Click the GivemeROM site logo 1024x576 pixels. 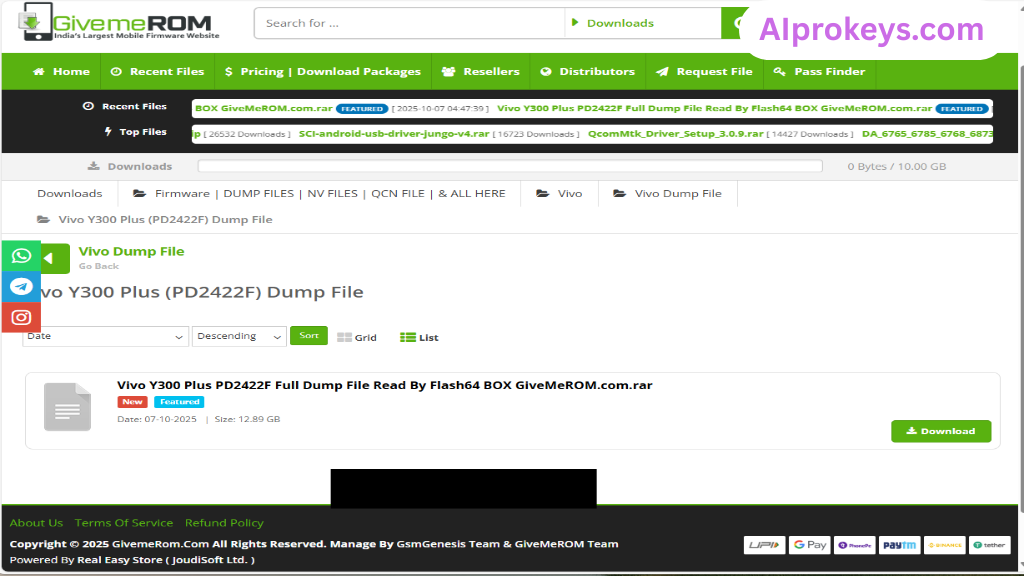[120, 22]
